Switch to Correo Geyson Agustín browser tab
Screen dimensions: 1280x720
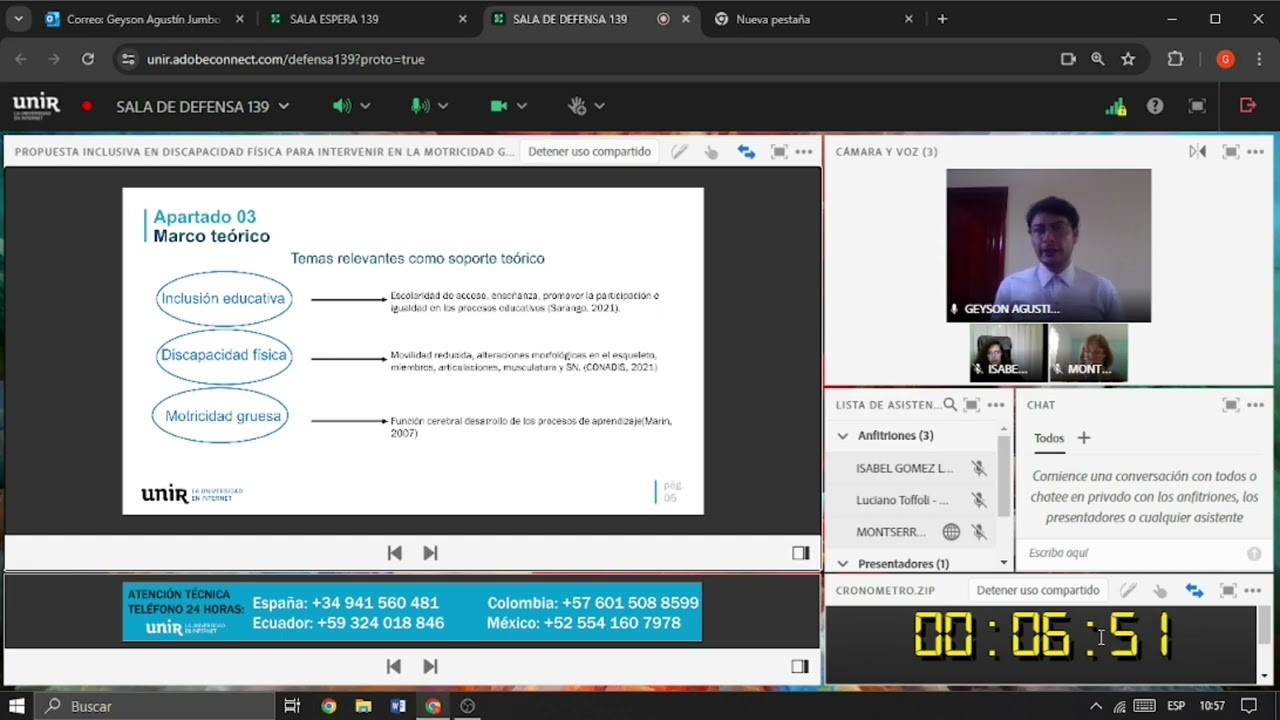(x=144, y=19)
